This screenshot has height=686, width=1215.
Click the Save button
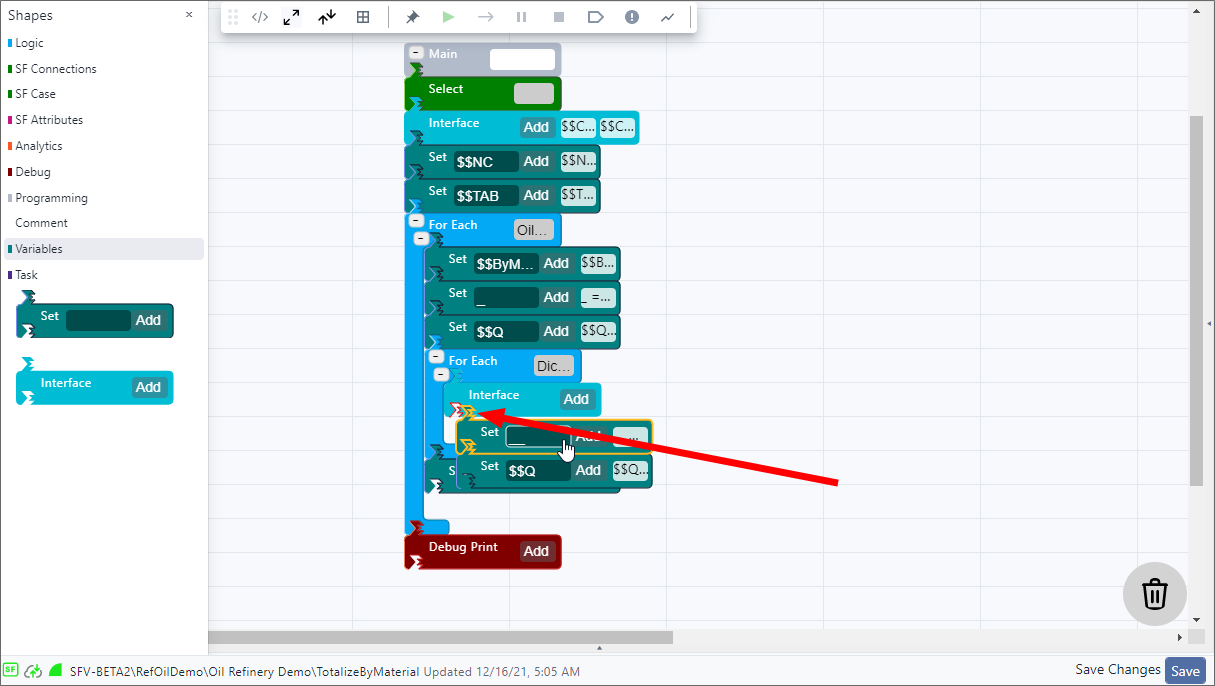1185,671
